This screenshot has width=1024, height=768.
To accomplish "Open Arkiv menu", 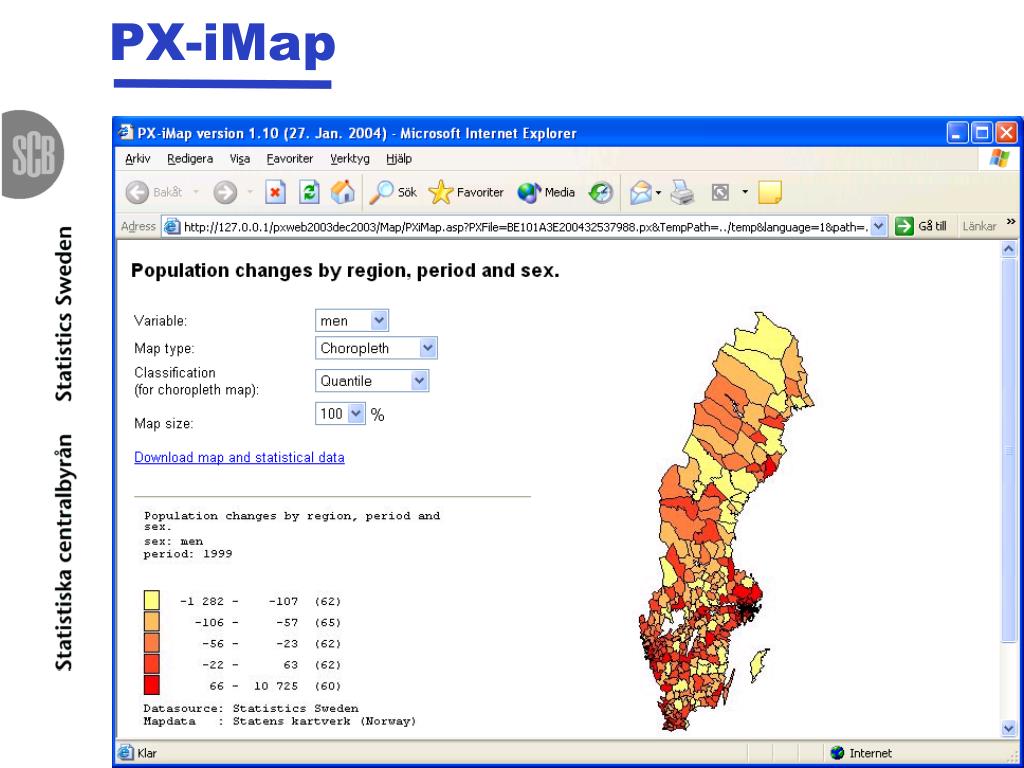I will [137, 159].
